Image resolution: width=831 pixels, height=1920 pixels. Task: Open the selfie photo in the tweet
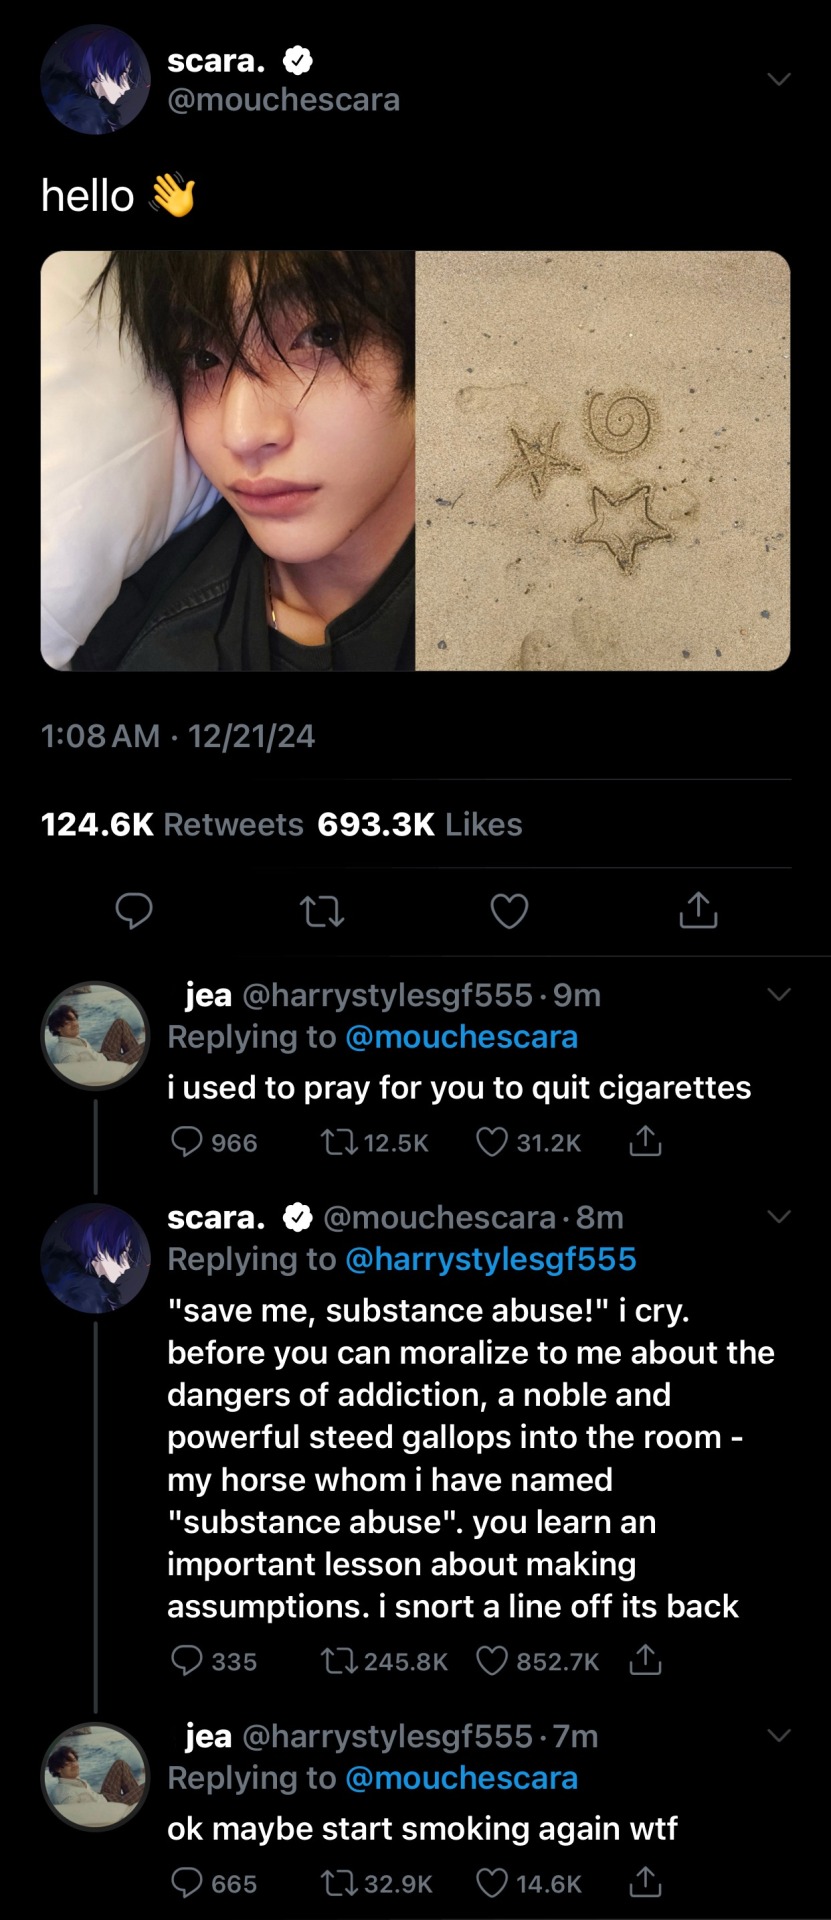click(228, 460)
